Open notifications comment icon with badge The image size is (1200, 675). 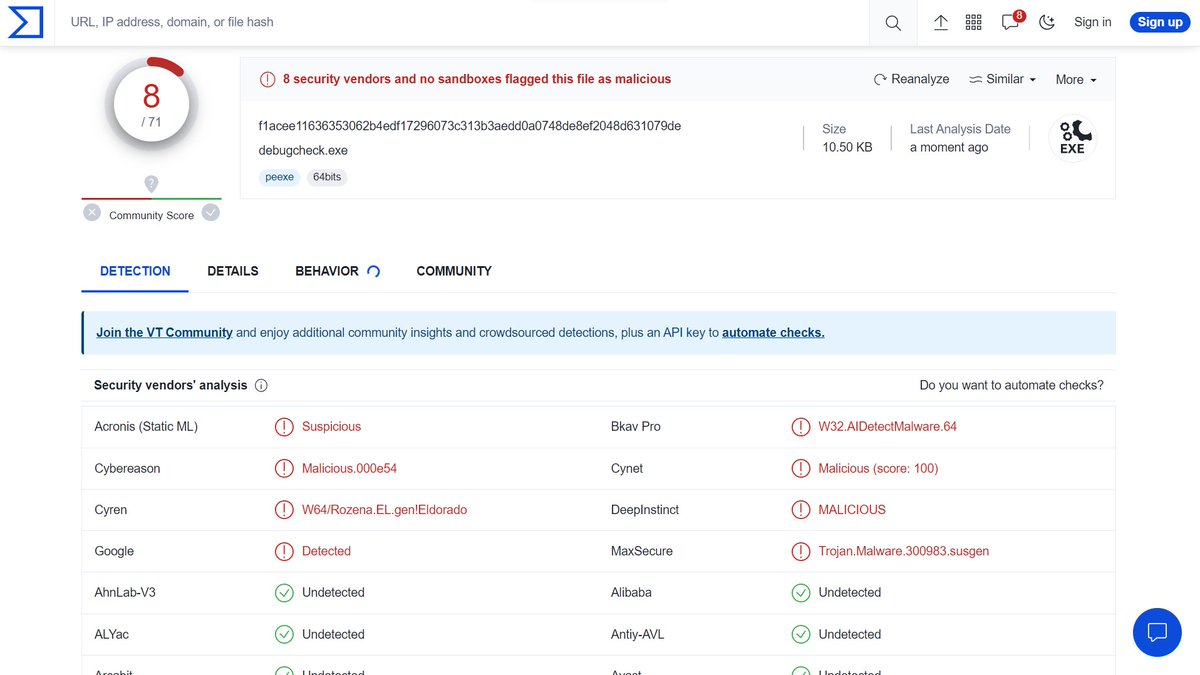coord(1011,21)
